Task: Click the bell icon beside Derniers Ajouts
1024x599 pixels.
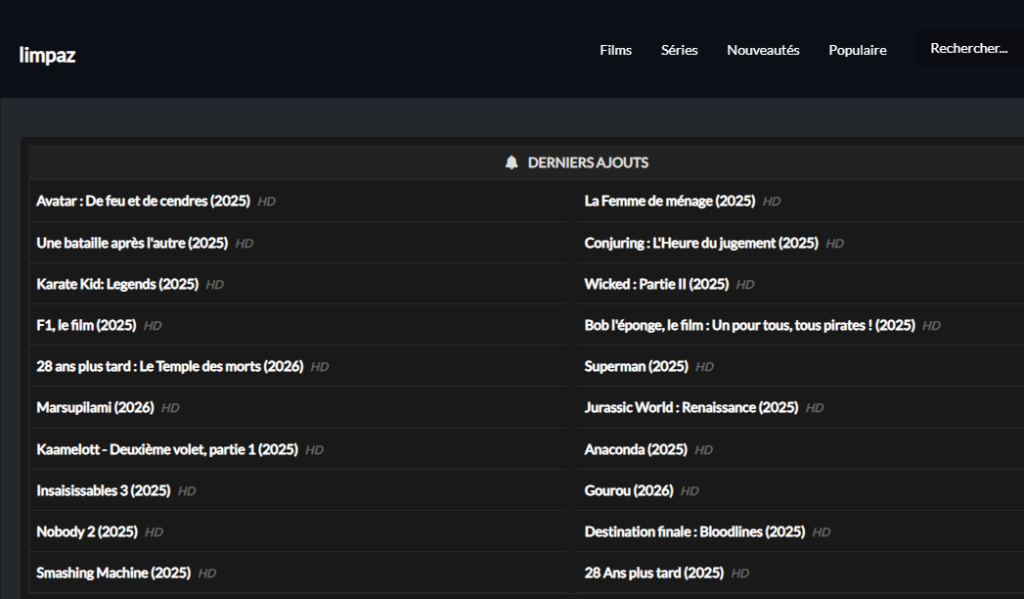Action: [x=512, y=163]
